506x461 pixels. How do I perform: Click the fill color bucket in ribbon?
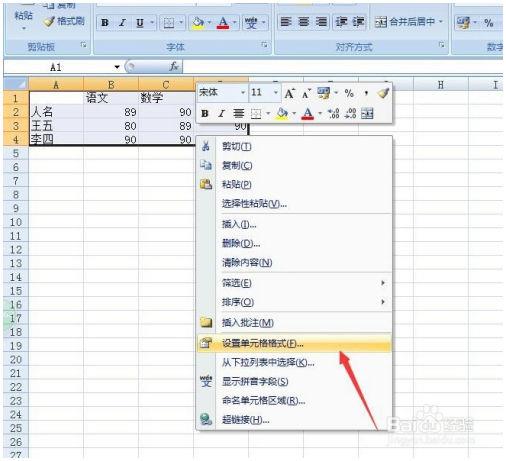198,23
